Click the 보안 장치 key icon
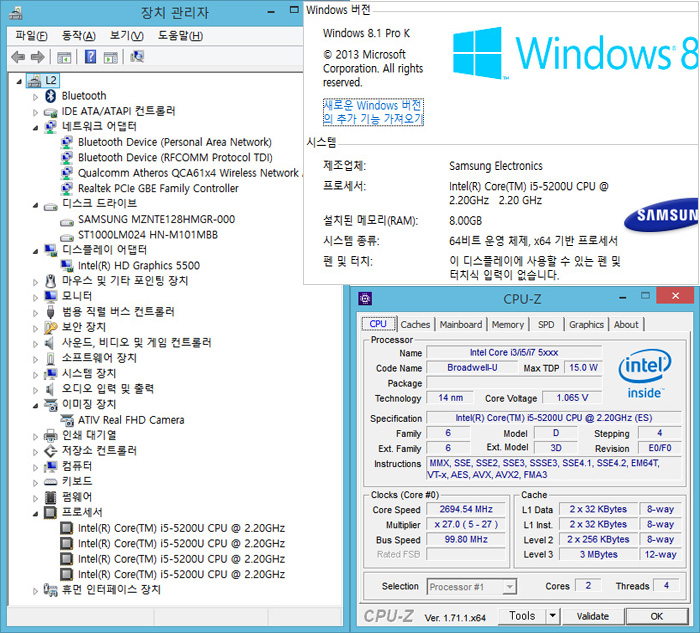Viewport: 700px width, 635px height. click(x=50, y=328)
